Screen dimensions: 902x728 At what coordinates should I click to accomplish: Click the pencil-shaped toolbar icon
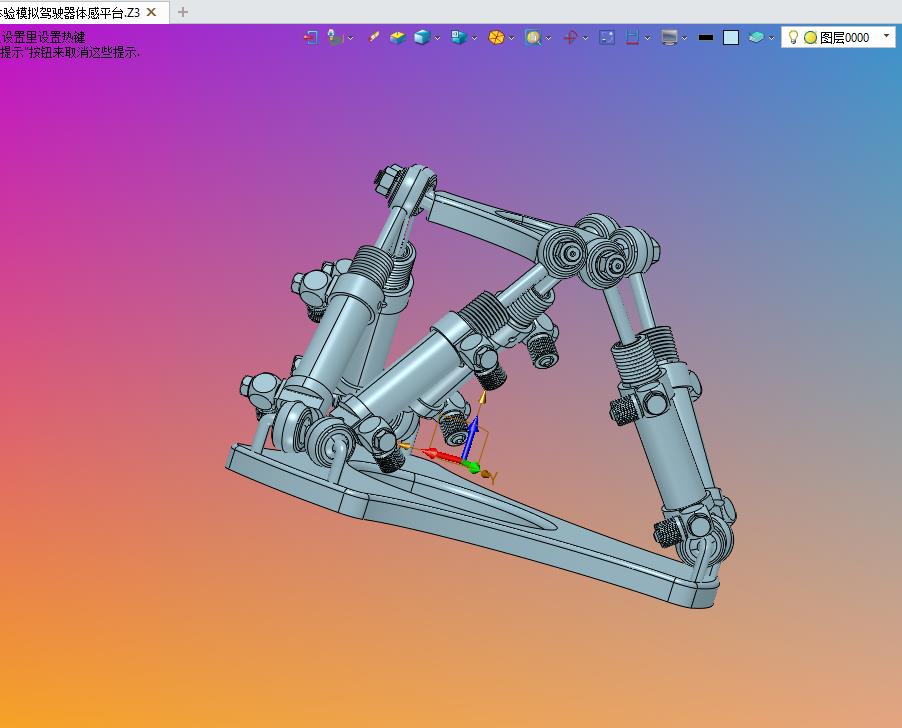pyautogui.click(x=374, y=37)
